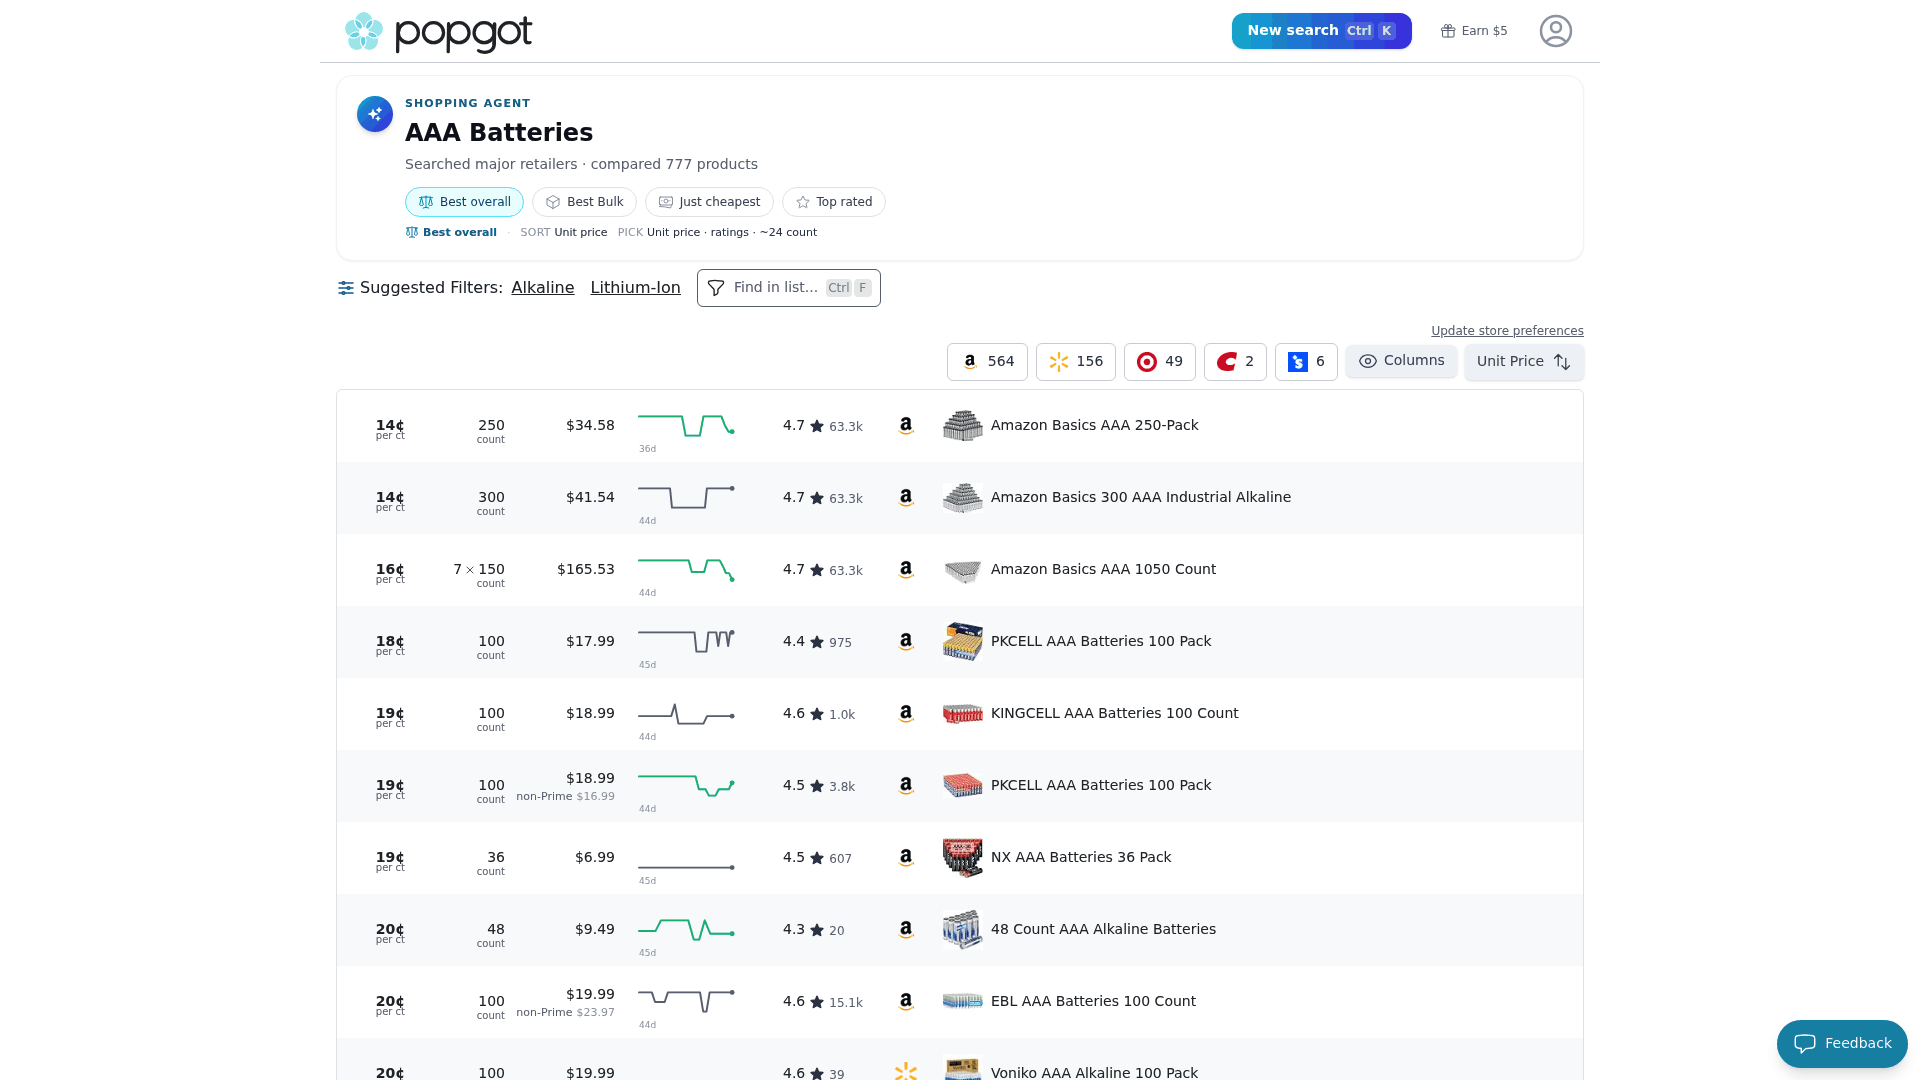
Task: Focus the Find in list input field
Action: 788,288
